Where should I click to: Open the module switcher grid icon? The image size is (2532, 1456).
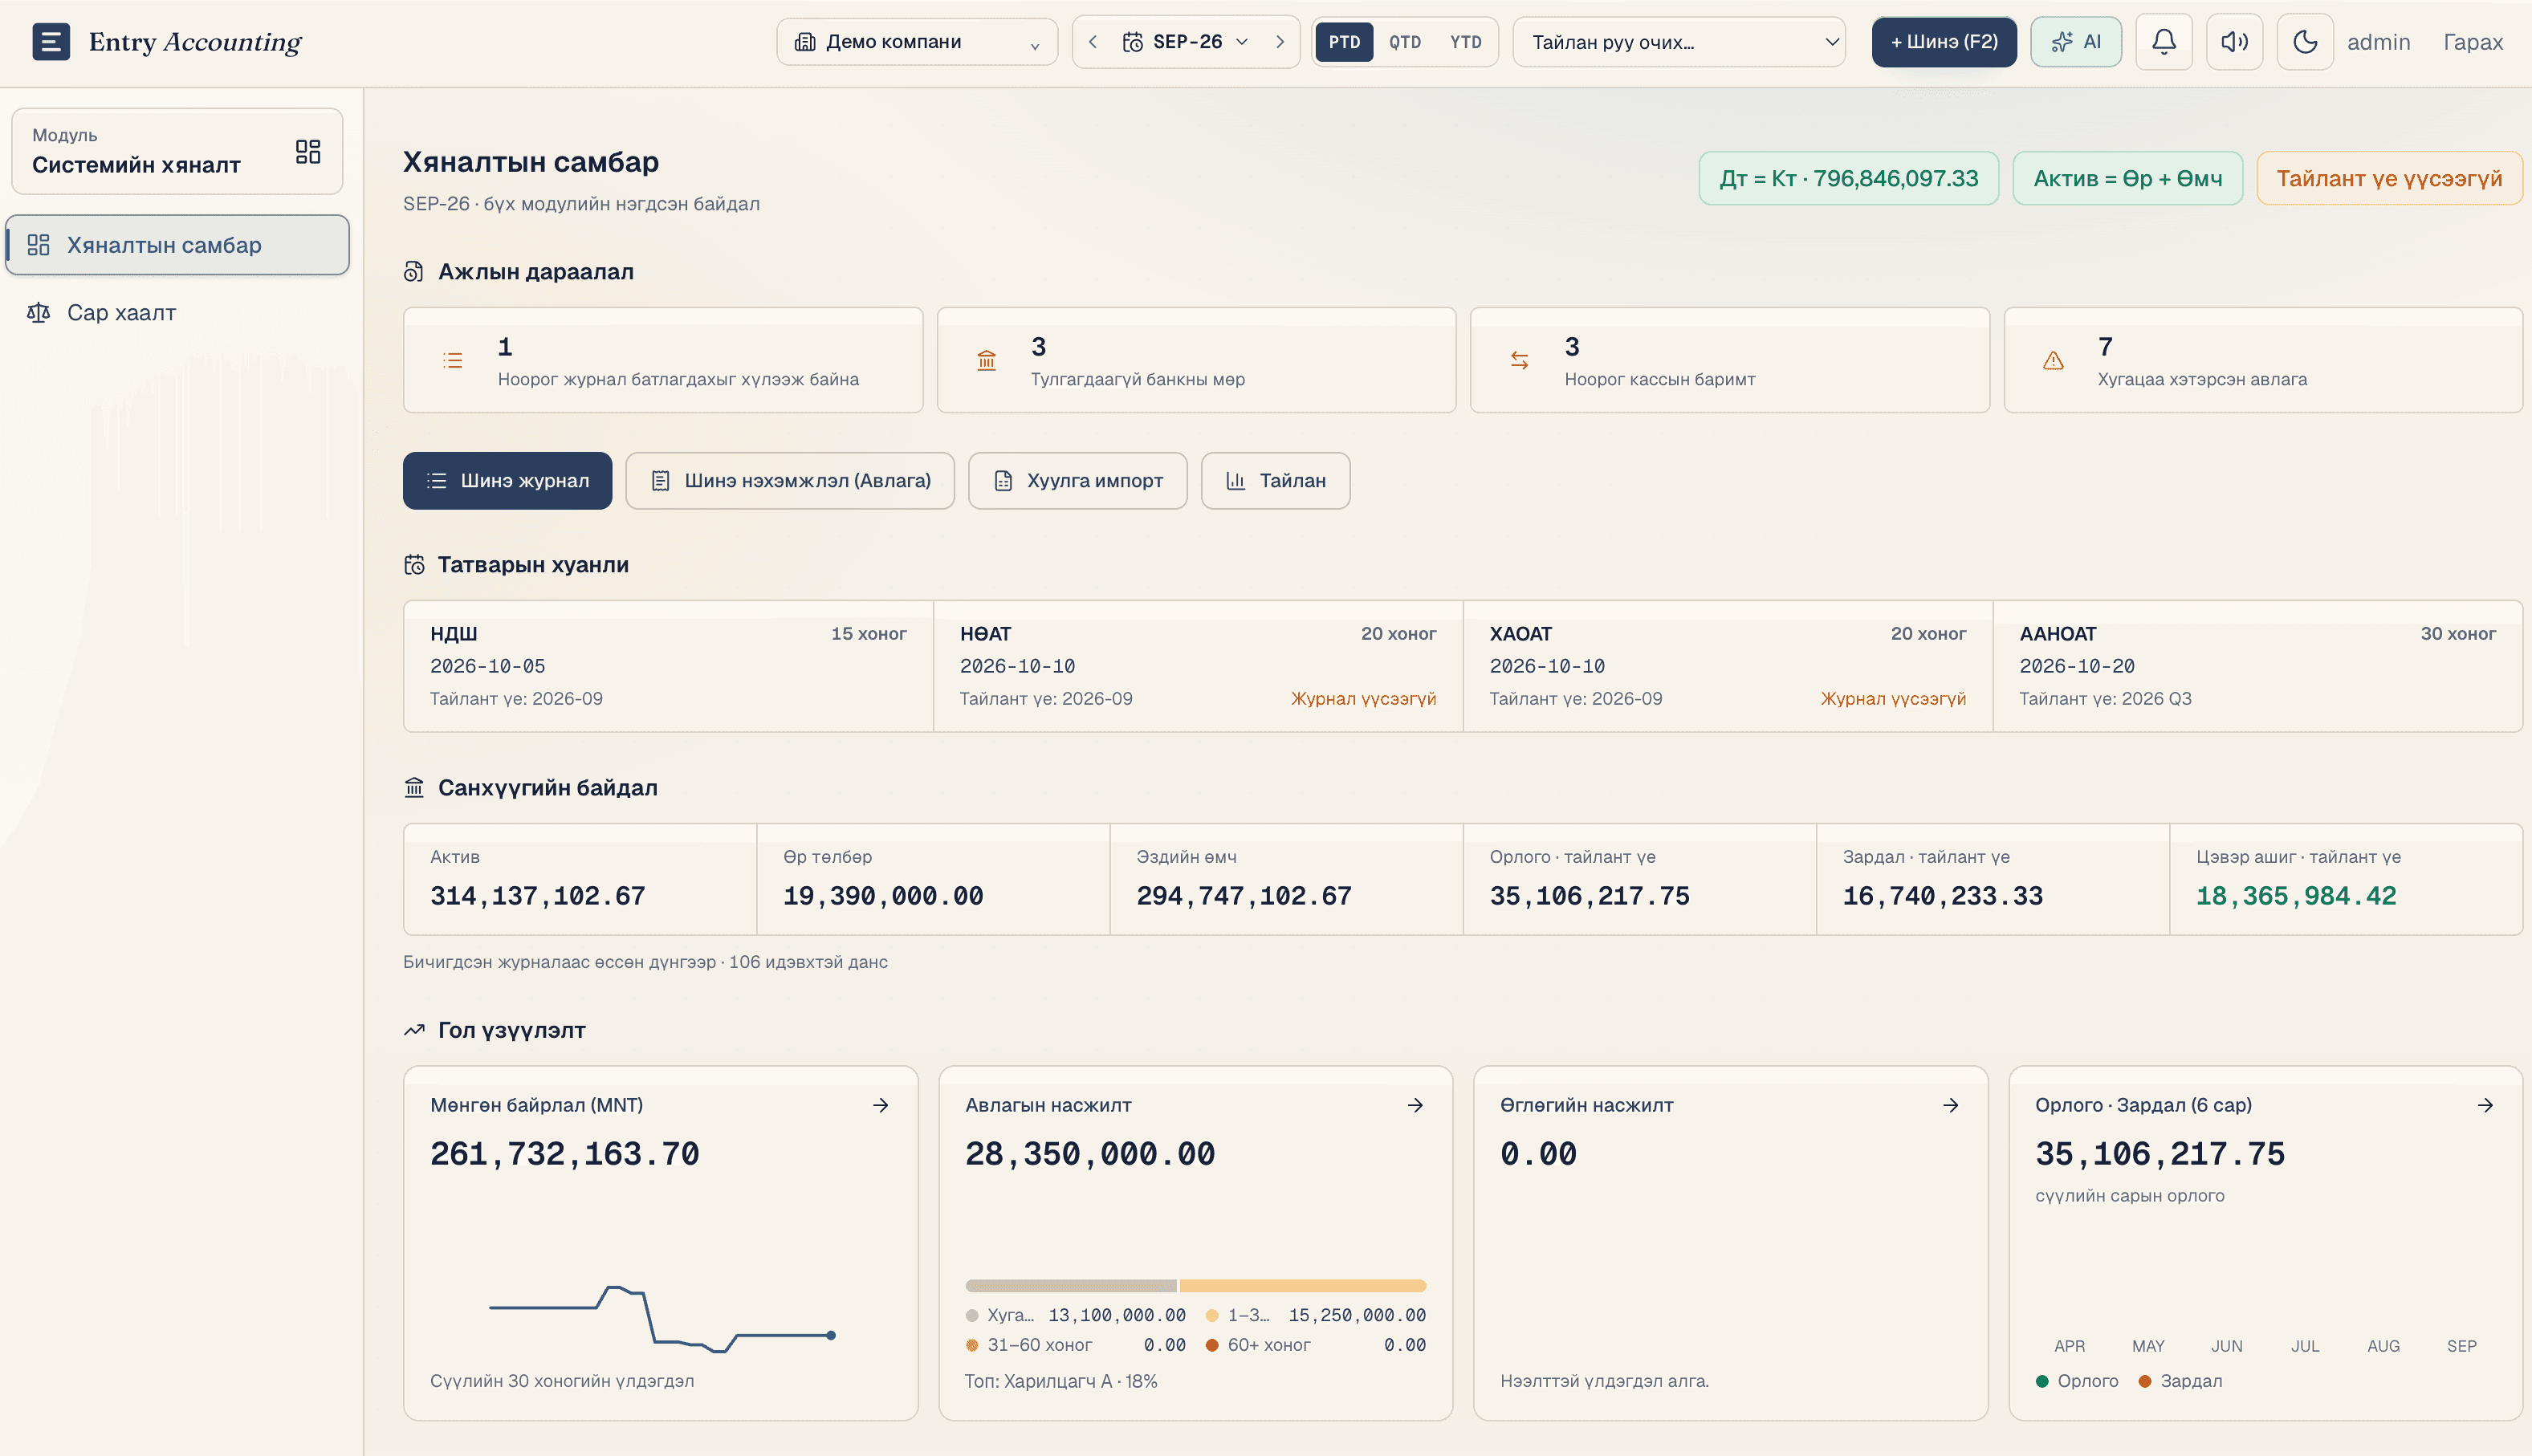[x=308, y=151]
